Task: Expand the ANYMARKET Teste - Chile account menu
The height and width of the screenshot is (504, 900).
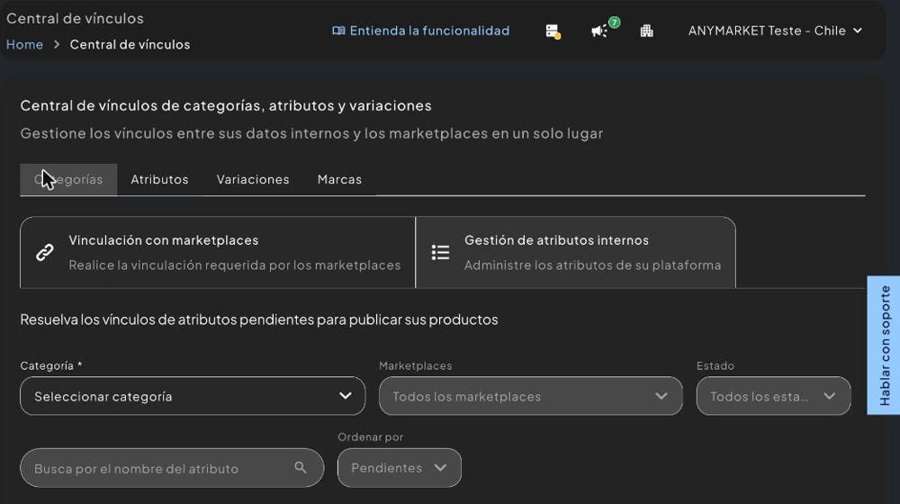Action: (775, 30)
